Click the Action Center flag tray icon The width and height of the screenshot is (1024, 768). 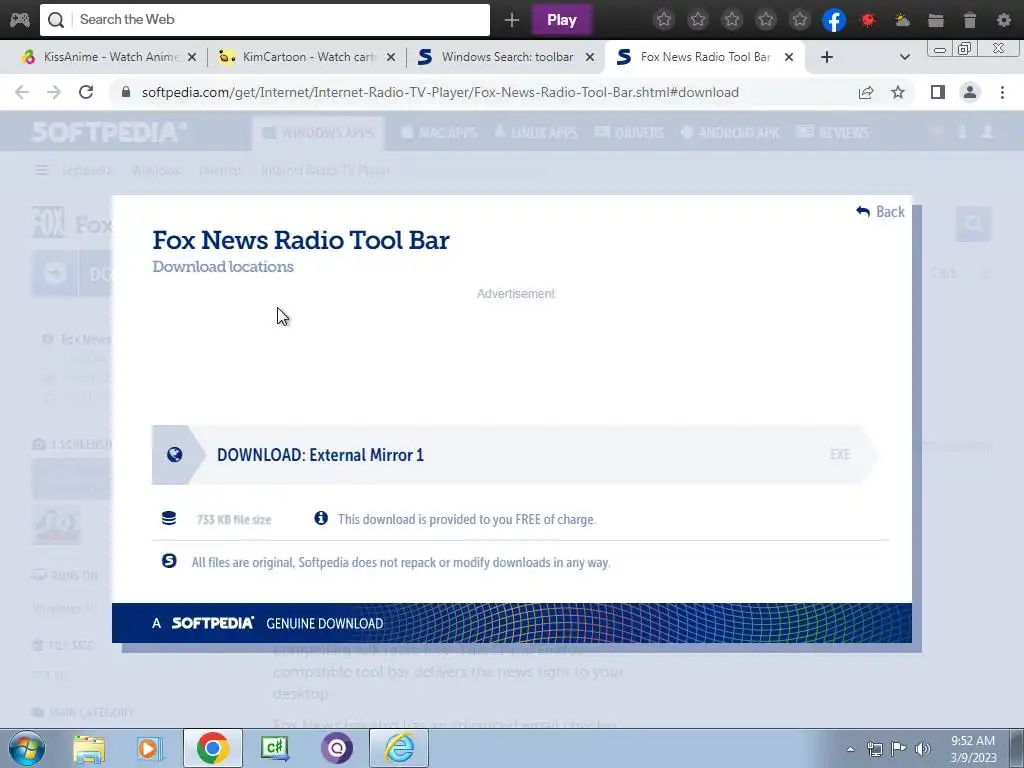899,749
